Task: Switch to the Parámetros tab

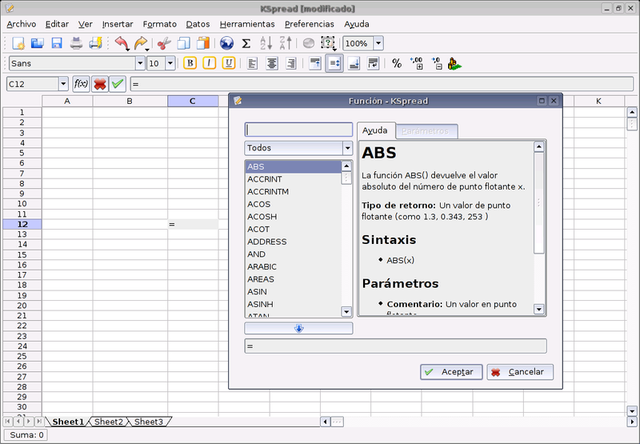Action: coord(425,131)
